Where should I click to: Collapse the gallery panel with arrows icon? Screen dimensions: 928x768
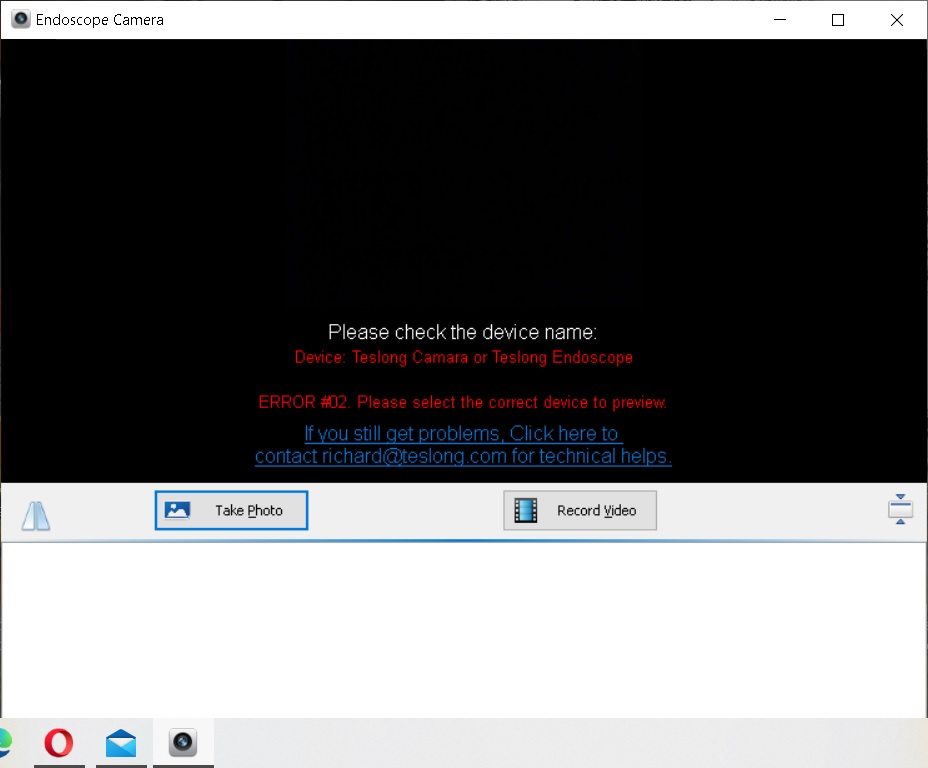(x=900, y=509)
